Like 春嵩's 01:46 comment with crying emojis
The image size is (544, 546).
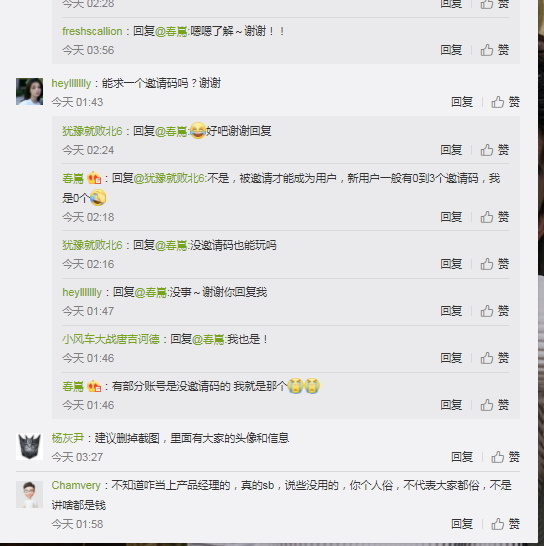(495, 405)
